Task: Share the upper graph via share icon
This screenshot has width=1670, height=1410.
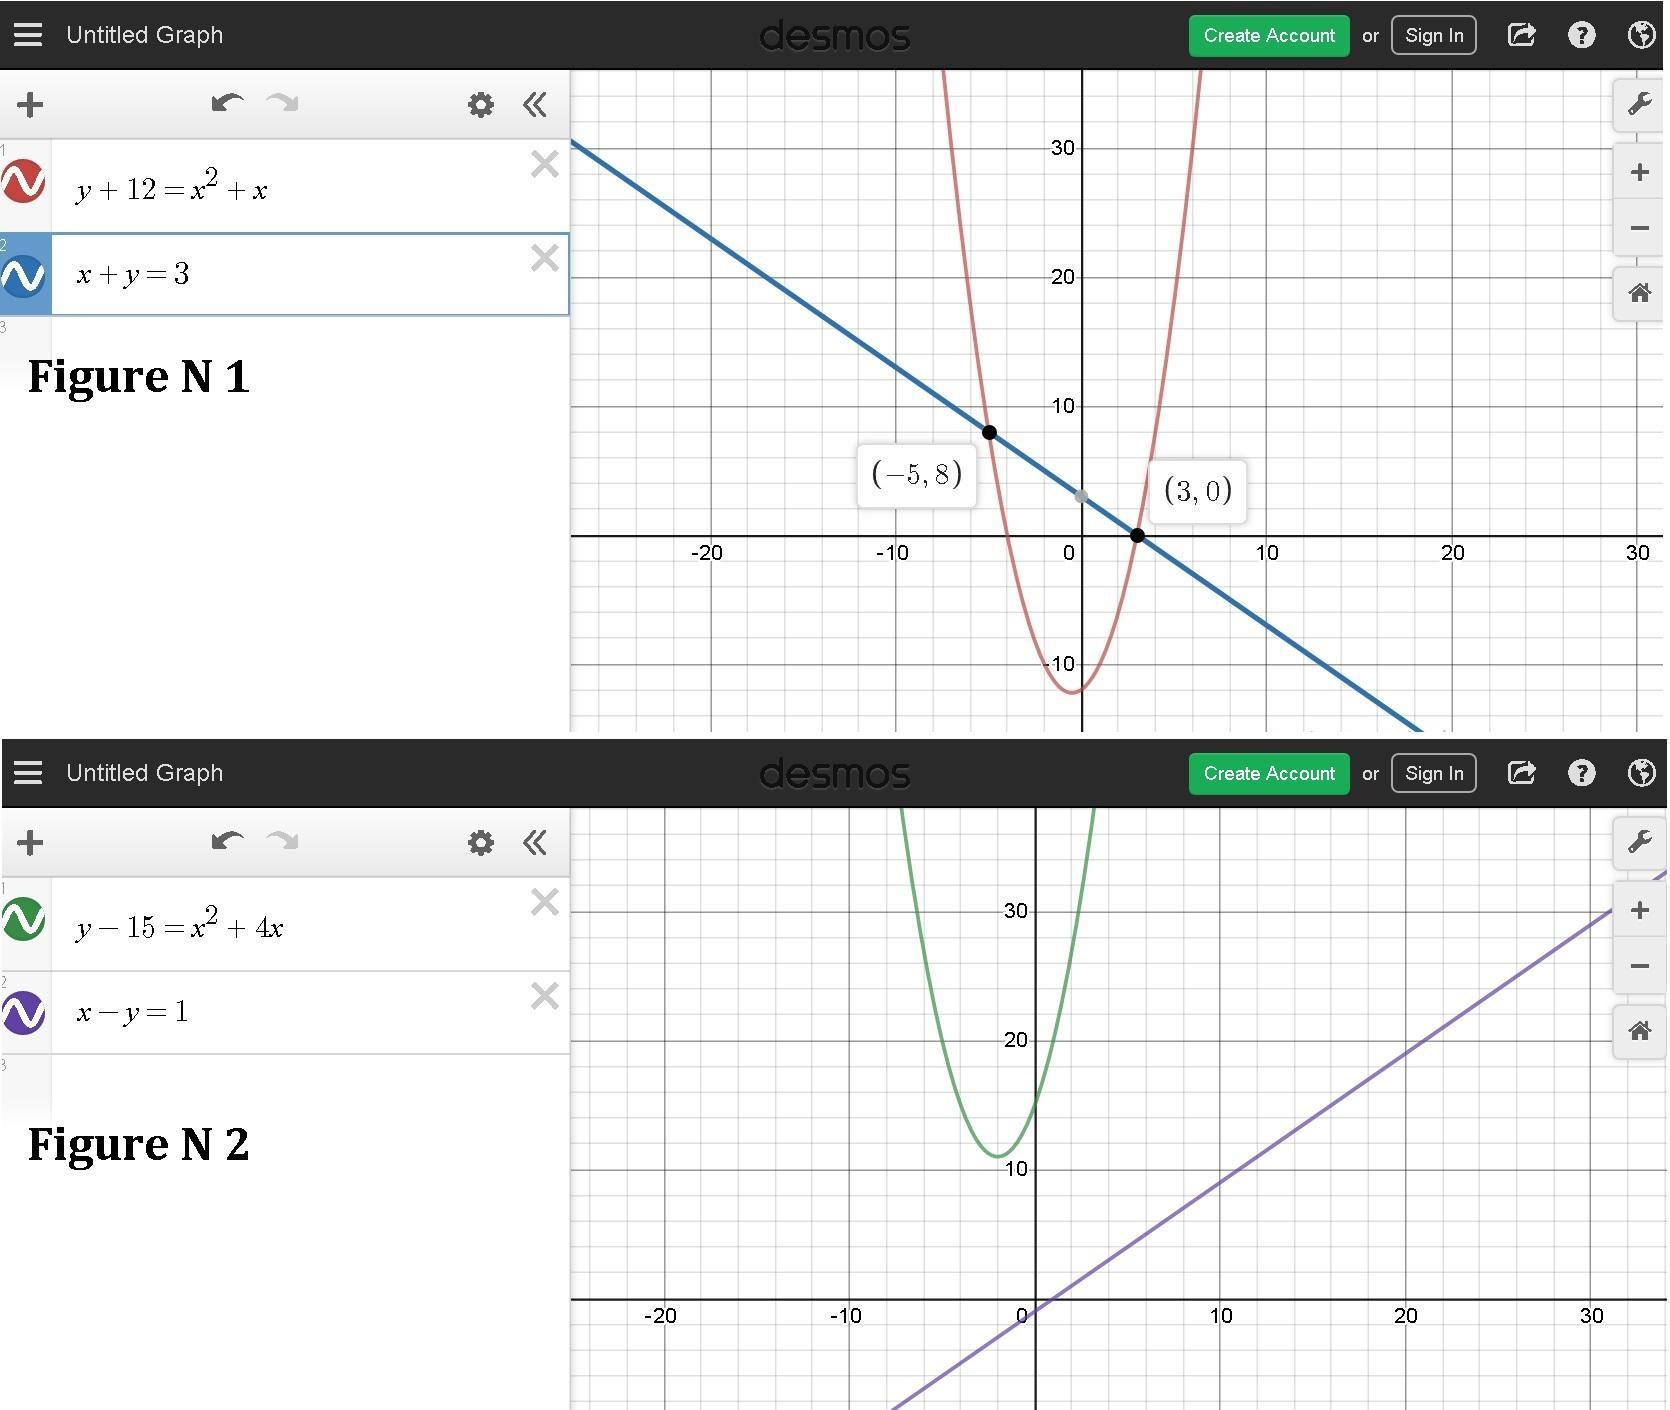Action: (x=1521, y=35)
